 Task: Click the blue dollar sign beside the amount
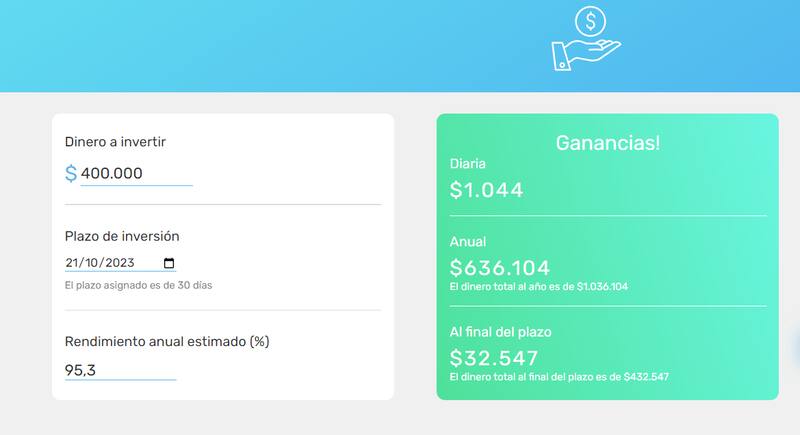[70, 174]
